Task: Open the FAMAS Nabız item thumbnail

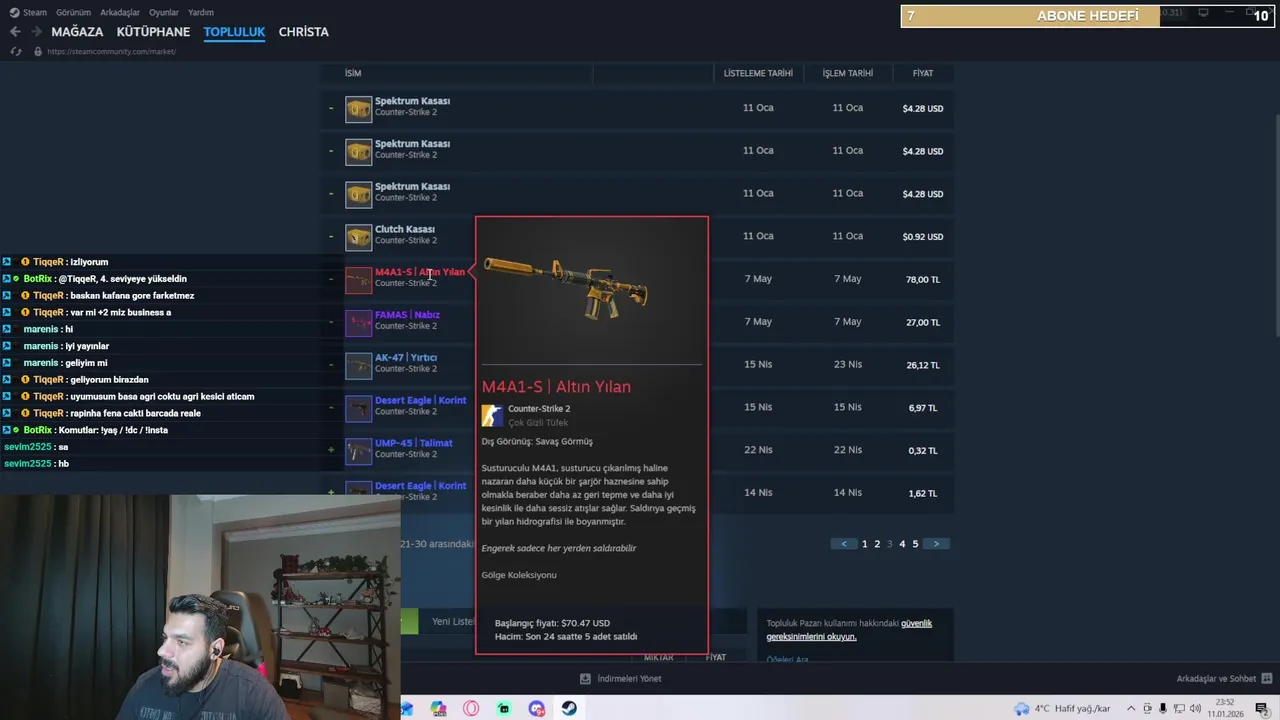Action: click(x=358, y=322)
